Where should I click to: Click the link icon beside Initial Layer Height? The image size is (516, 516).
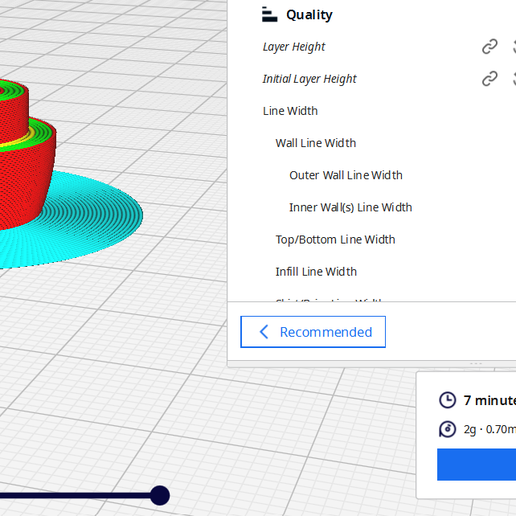pyautogui.click(x=490, y=79)
